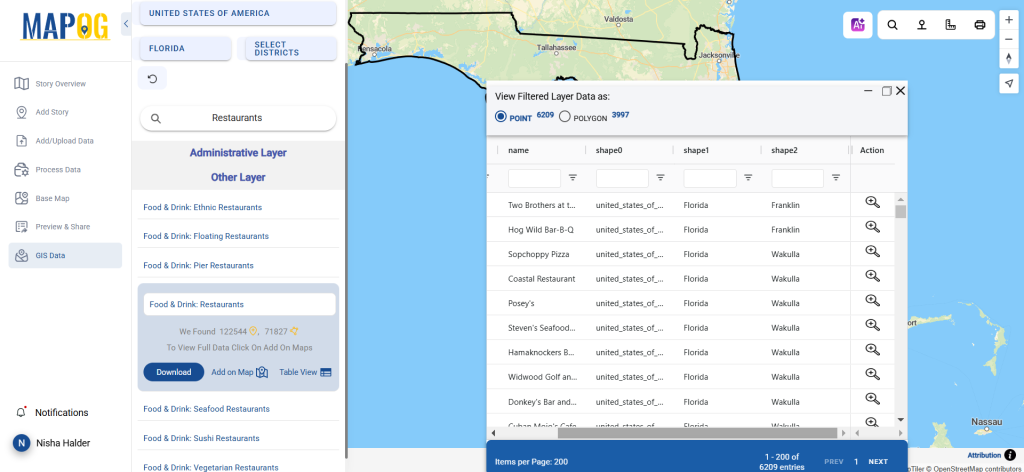
Task: Zoom in the map with plus
Action: click(x=1009, y=20)
